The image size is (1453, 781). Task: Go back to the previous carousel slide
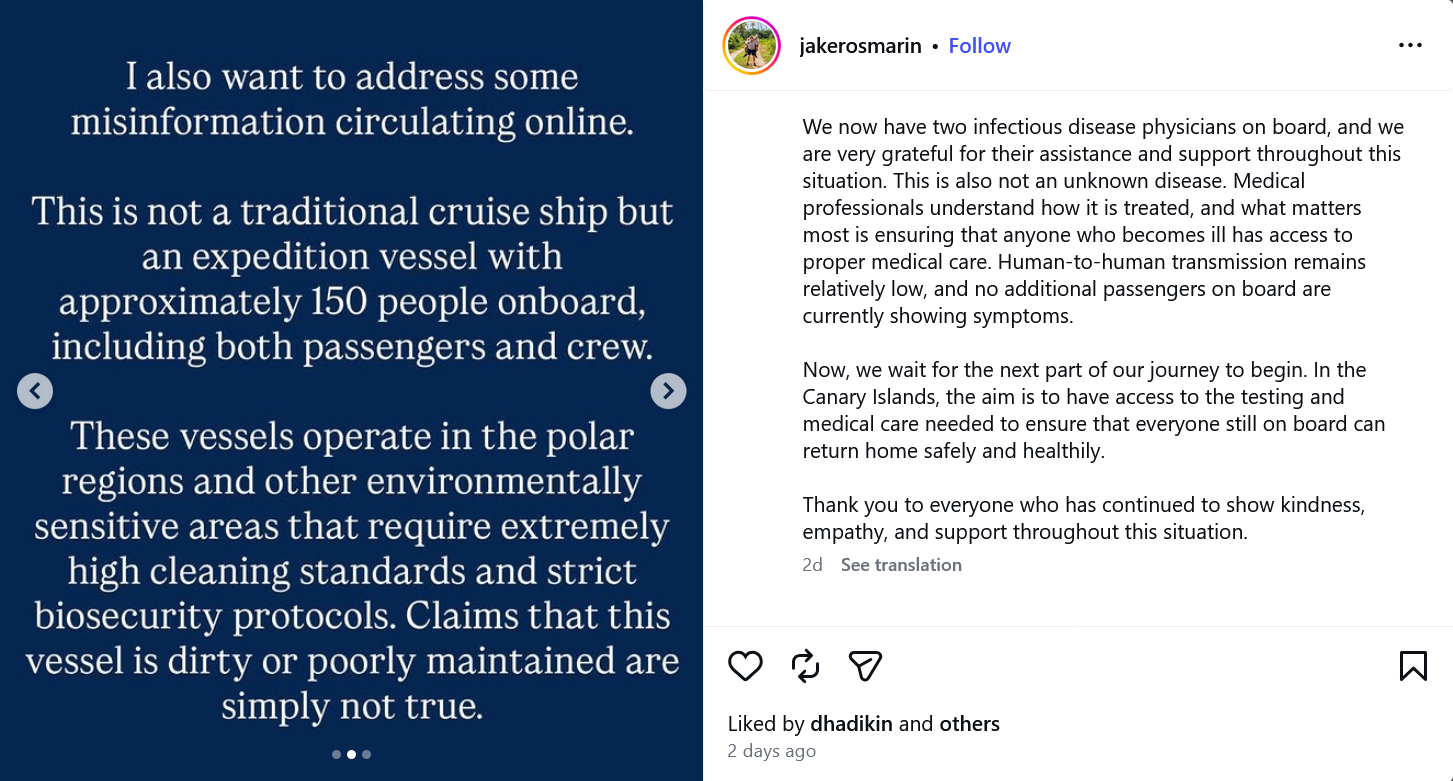tap(35, 390)
